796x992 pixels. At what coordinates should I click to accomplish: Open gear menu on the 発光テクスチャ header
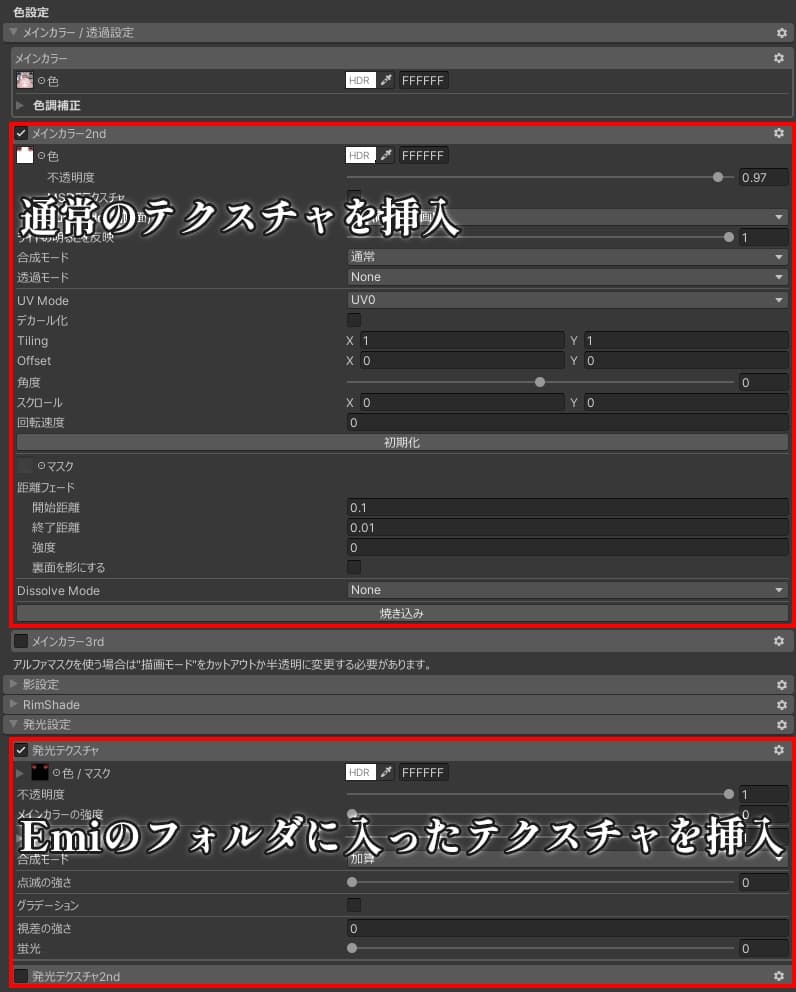point(779,750)
